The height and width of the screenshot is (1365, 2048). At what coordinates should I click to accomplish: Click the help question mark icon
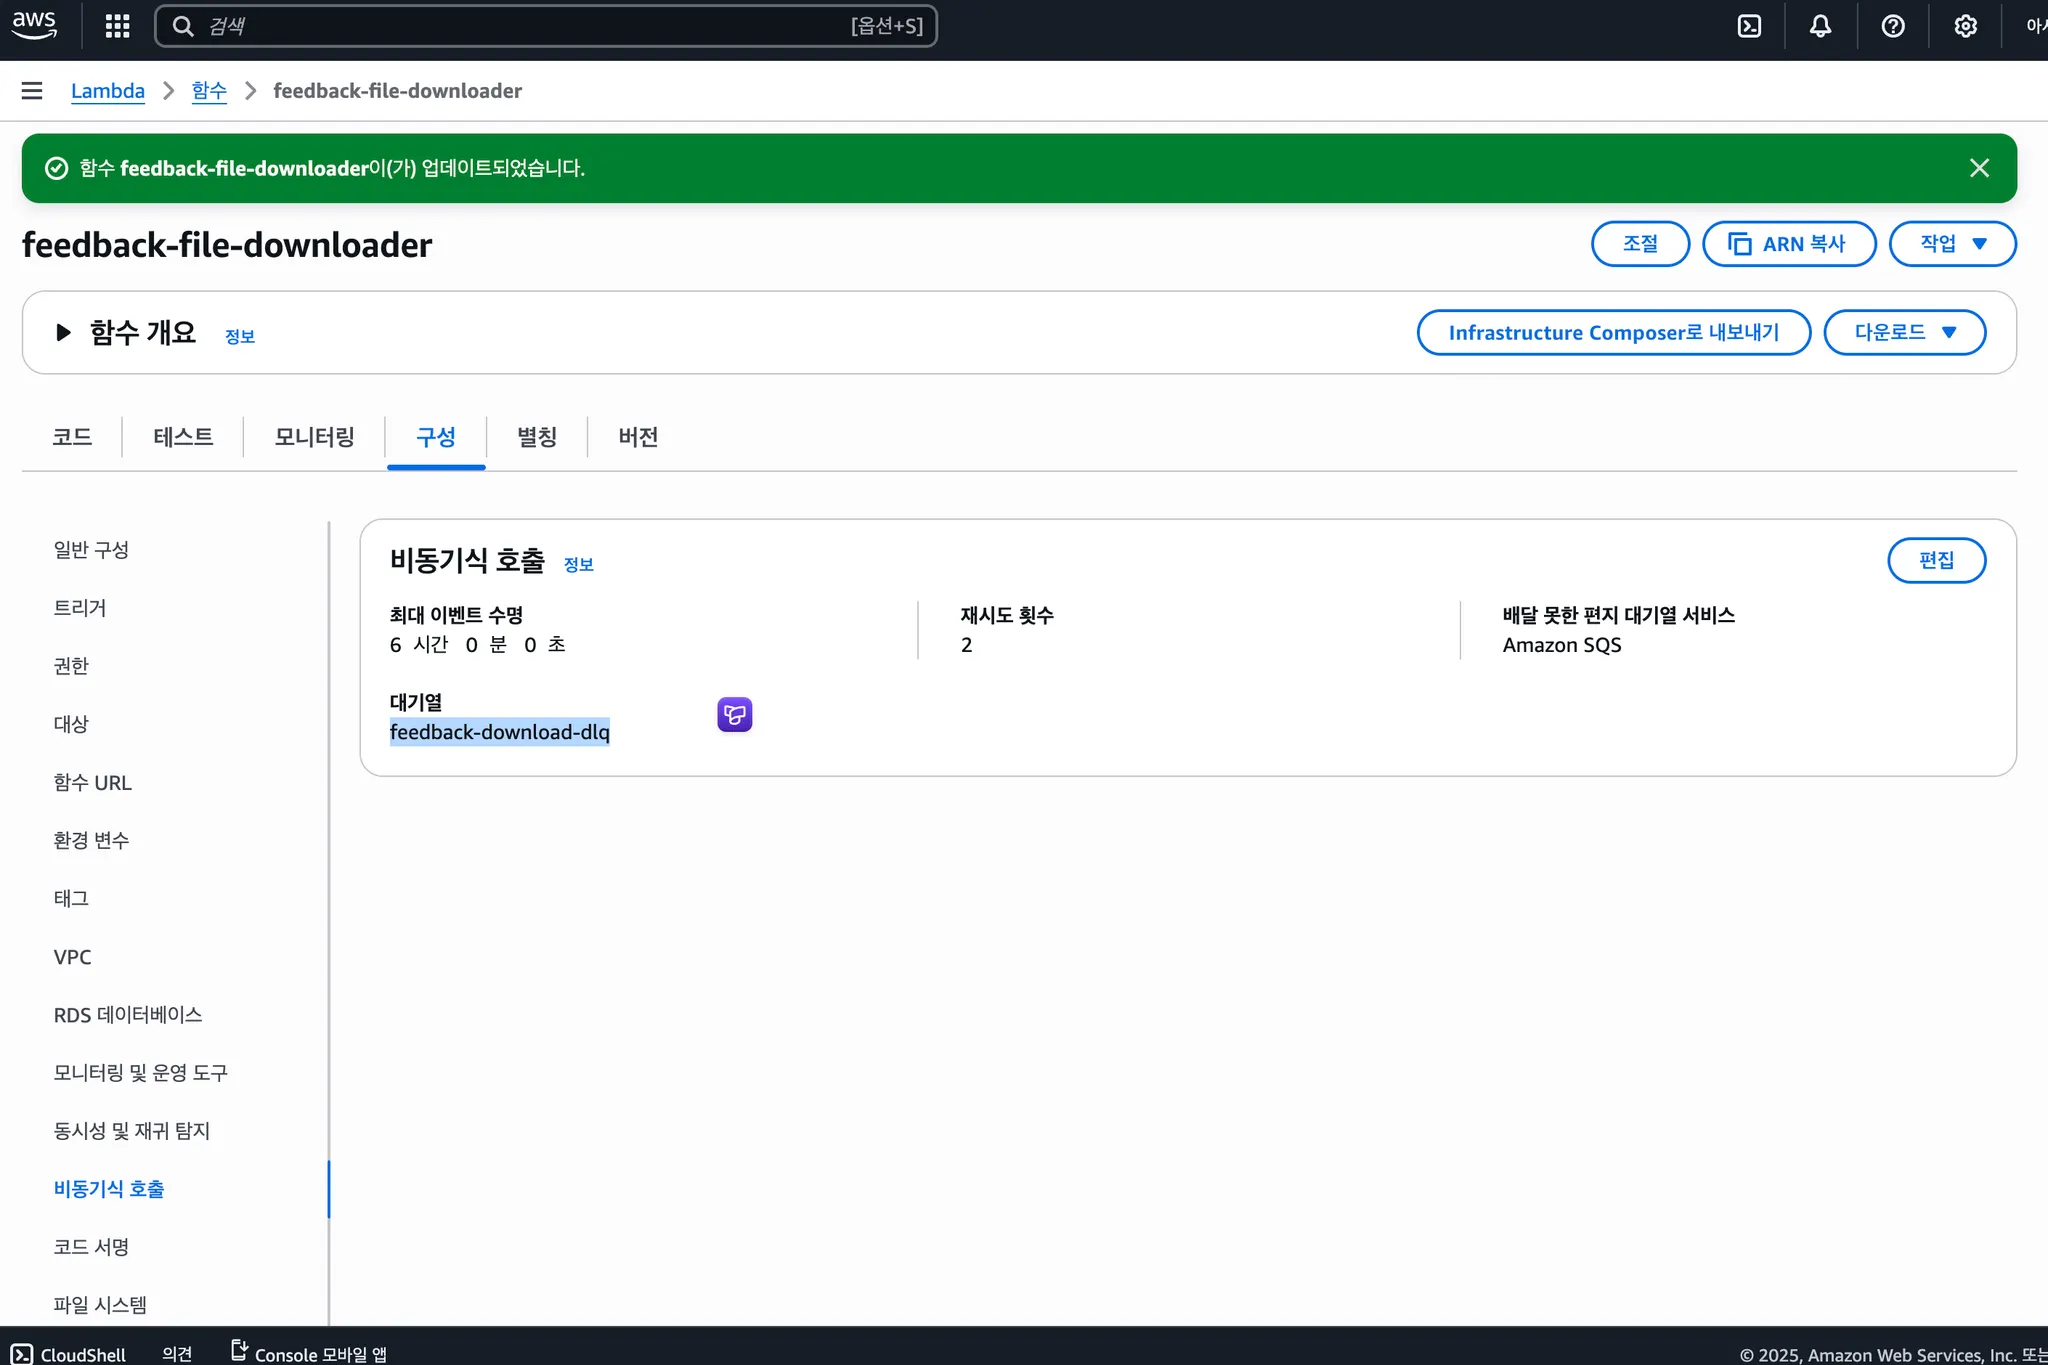1892,26
